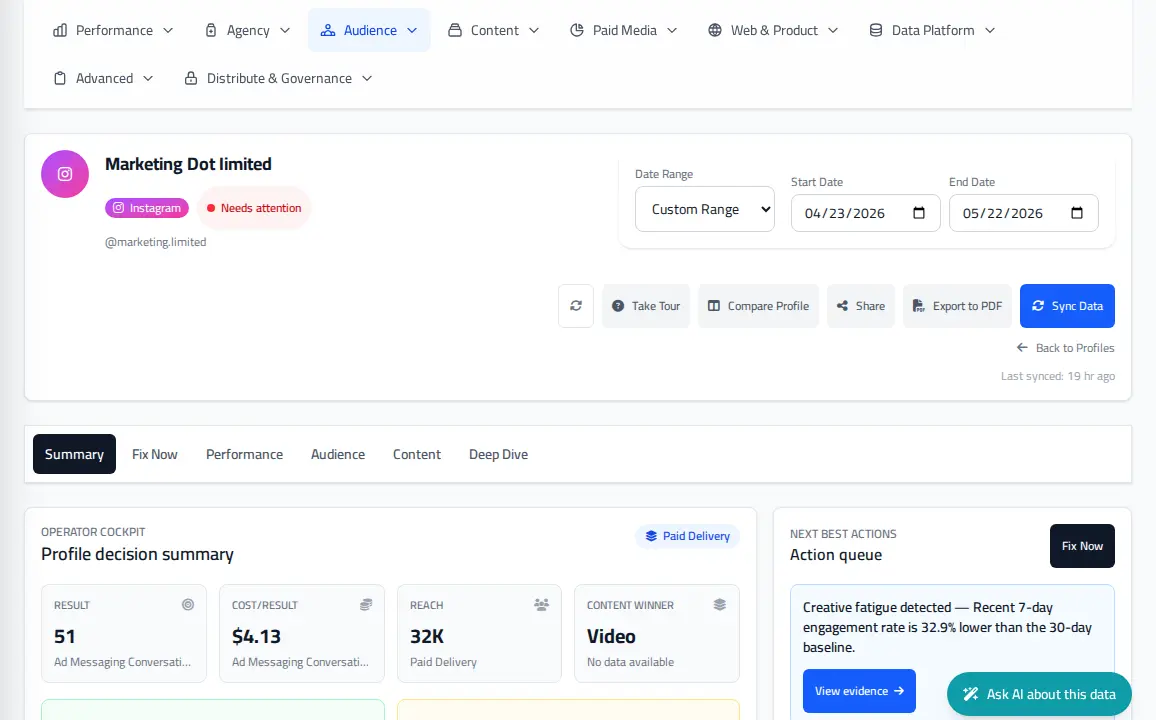Viewport: 1156px width, 720px height.
Task: Click the Paid Media pie chart icon
Action: point(577,30)
